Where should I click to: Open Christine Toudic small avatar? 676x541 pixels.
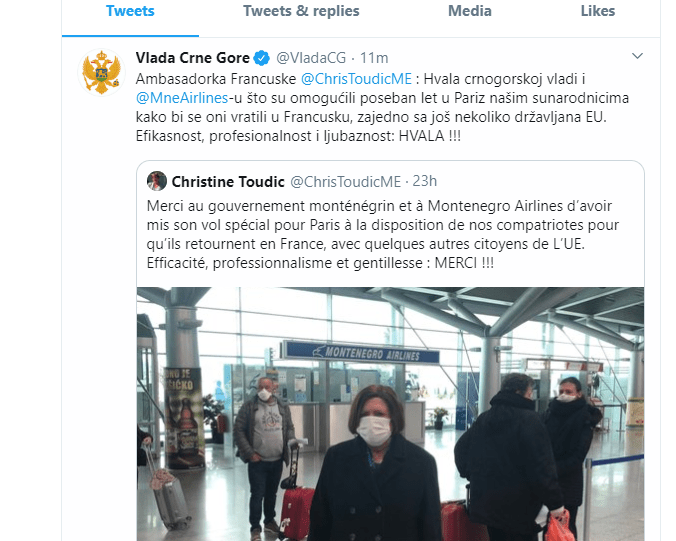pos(156,181)
